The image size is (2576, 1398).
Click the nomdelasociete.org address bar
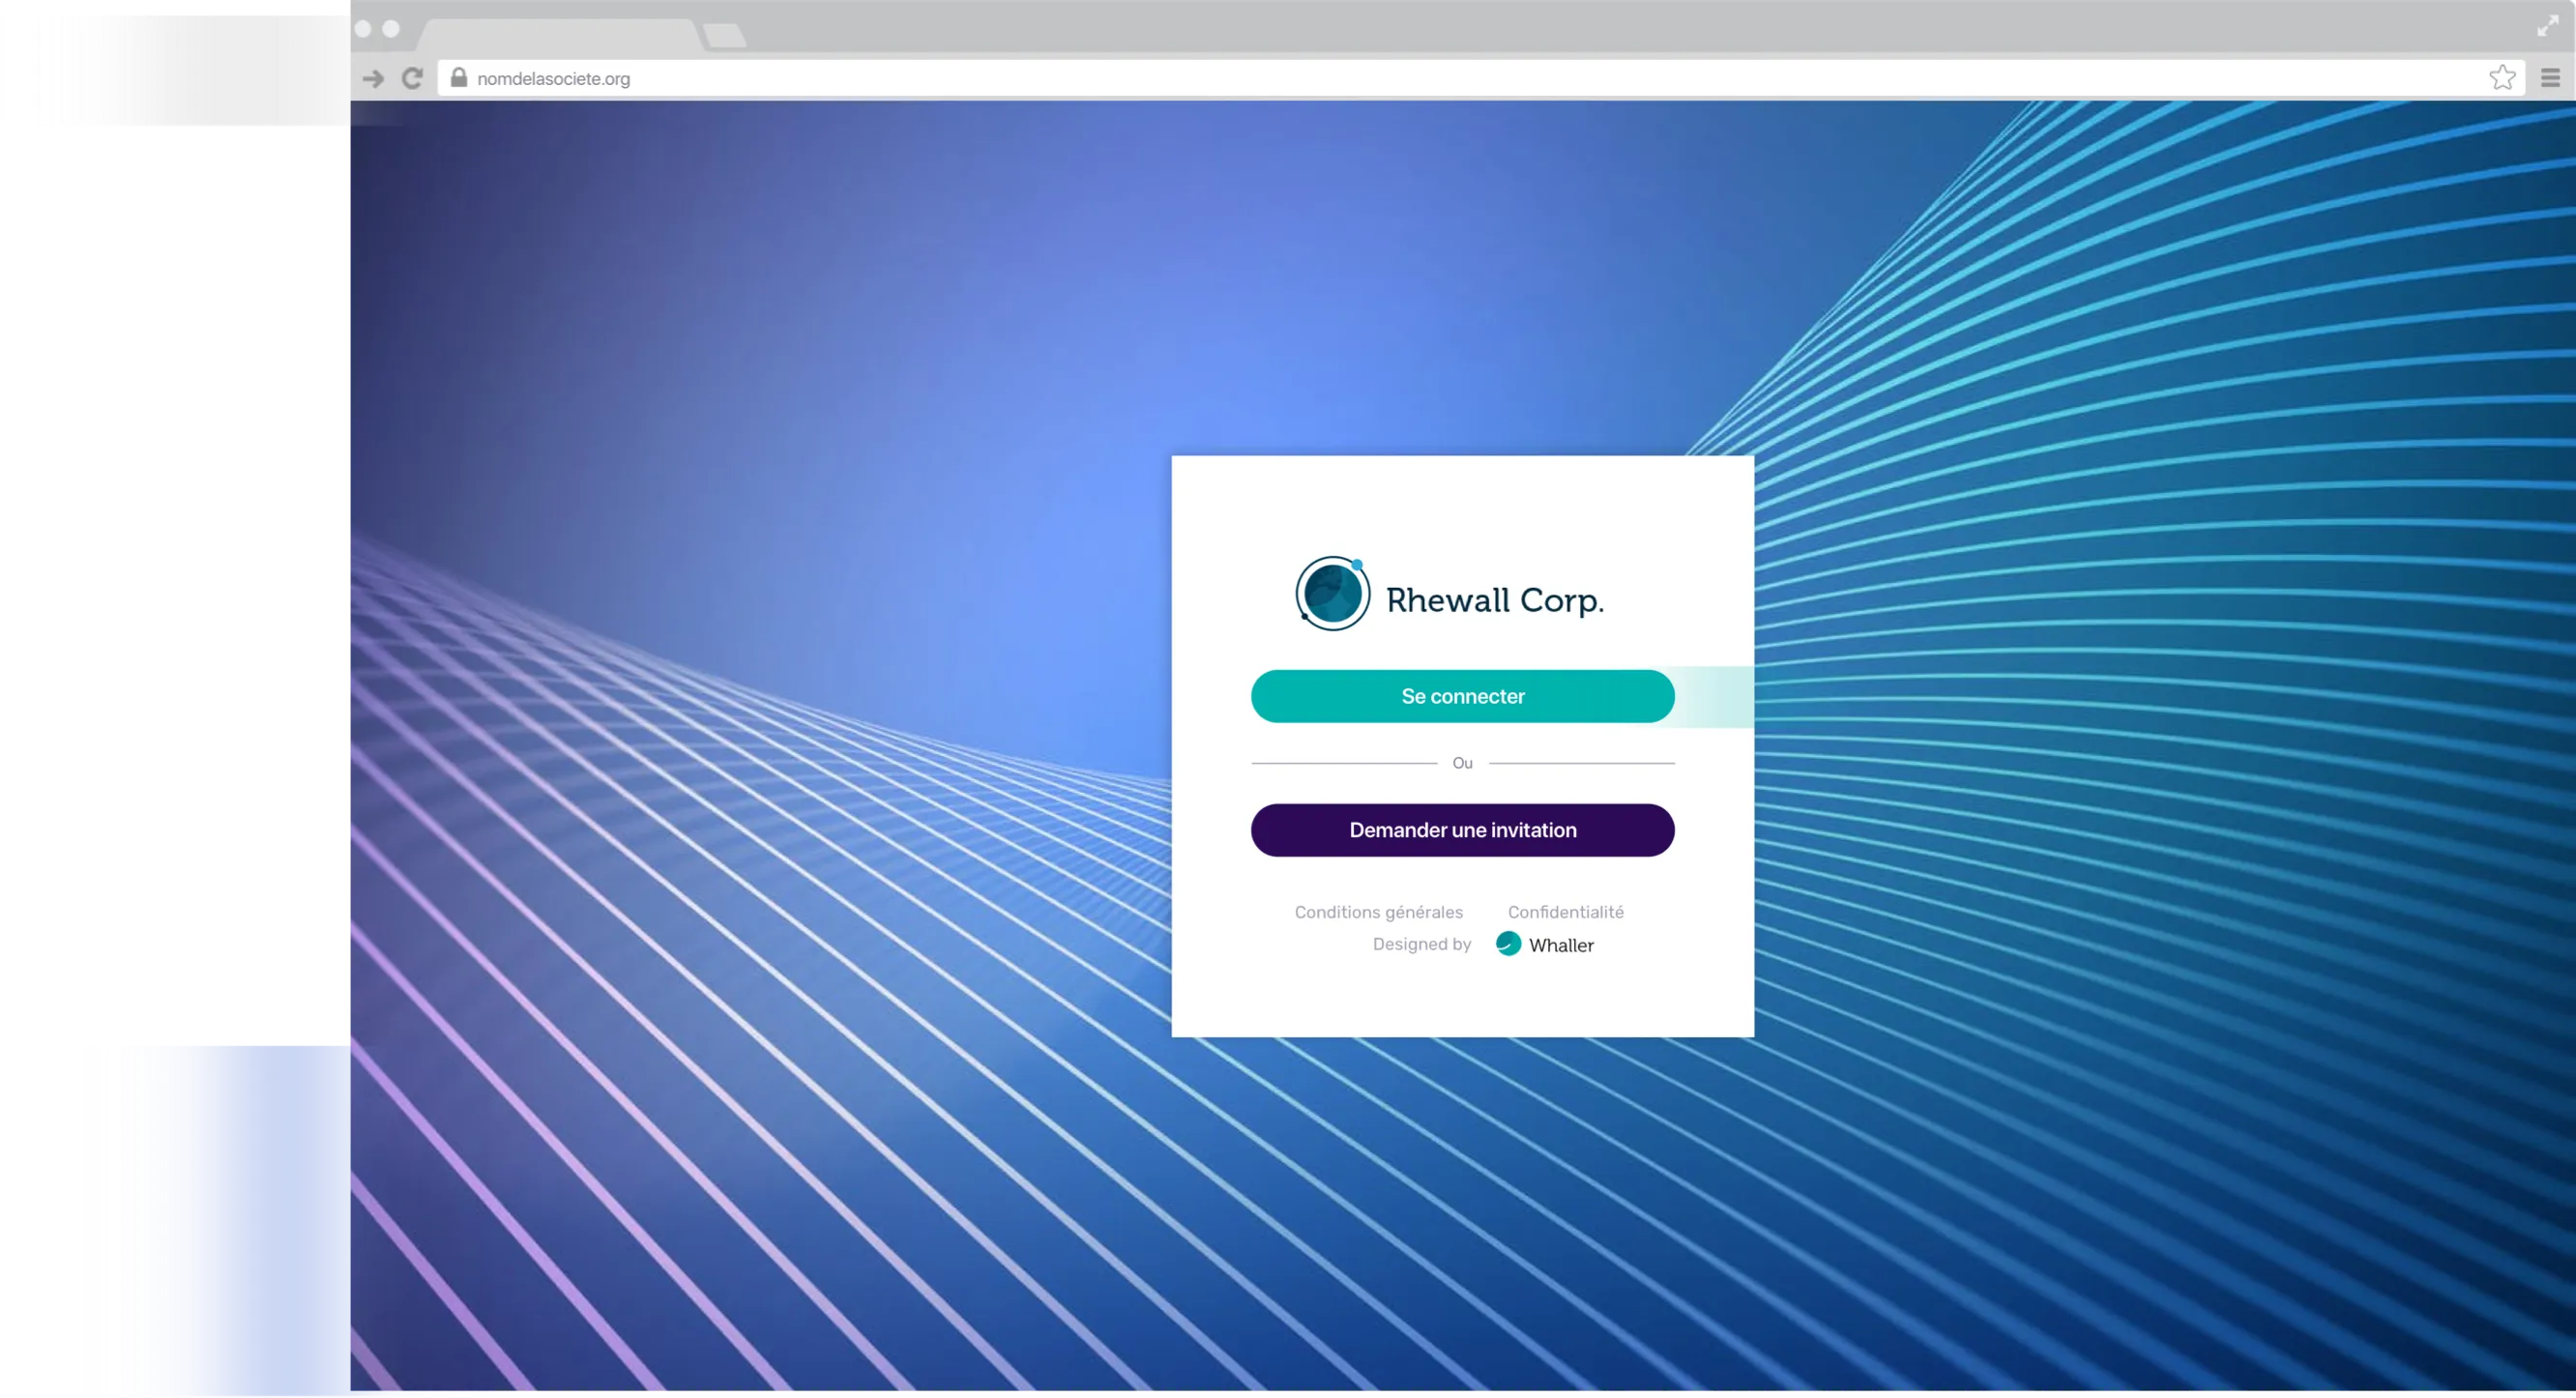1480,78
